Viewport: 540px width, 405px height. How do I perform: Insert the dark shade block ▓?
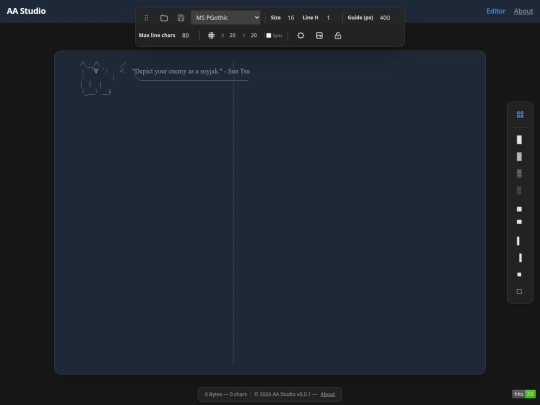tap(519, 157)
